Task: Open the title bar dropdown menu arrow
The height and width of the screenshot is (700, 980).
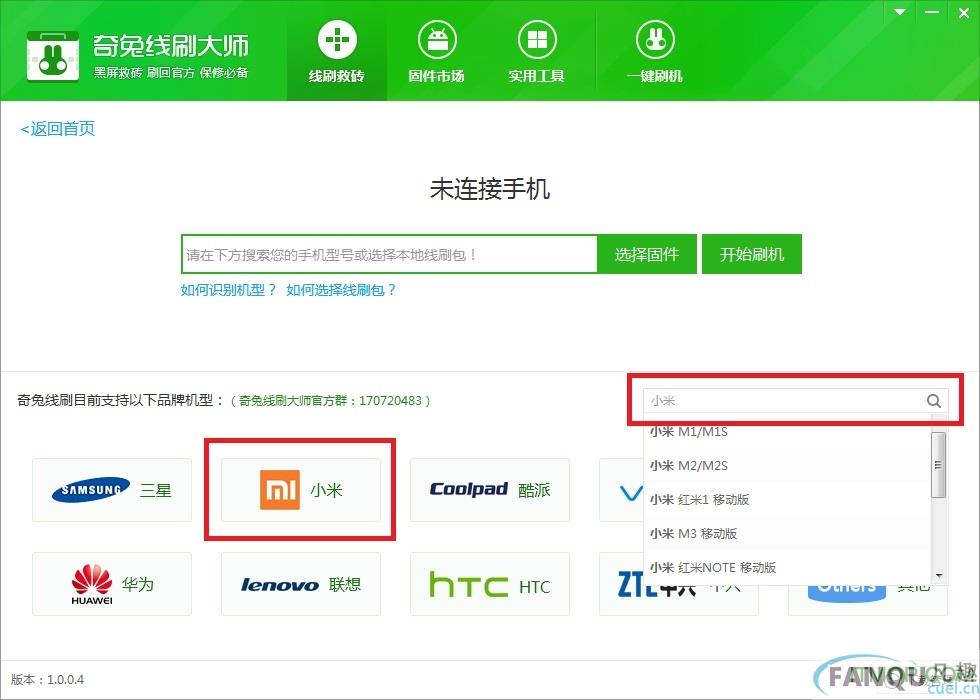Action: click(900, 12)
